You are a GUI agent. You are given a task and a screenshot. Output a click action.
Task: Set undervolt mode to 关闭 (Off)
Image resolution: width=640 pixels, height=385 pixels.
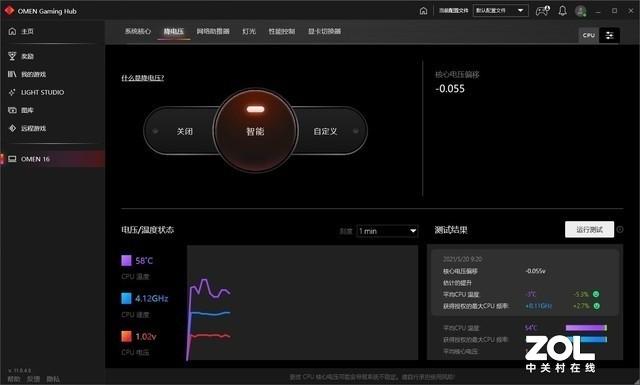pos(184,131)
